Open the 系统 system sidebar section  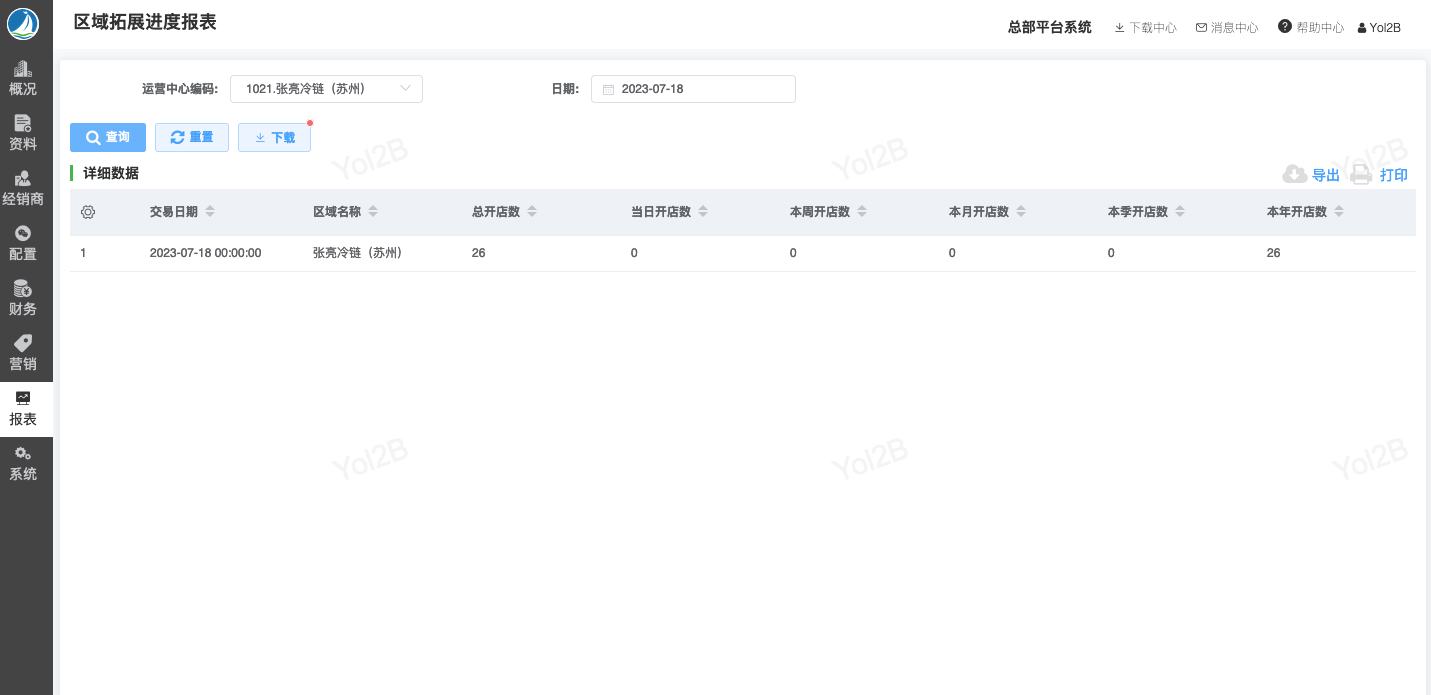(x=23, y=464)
